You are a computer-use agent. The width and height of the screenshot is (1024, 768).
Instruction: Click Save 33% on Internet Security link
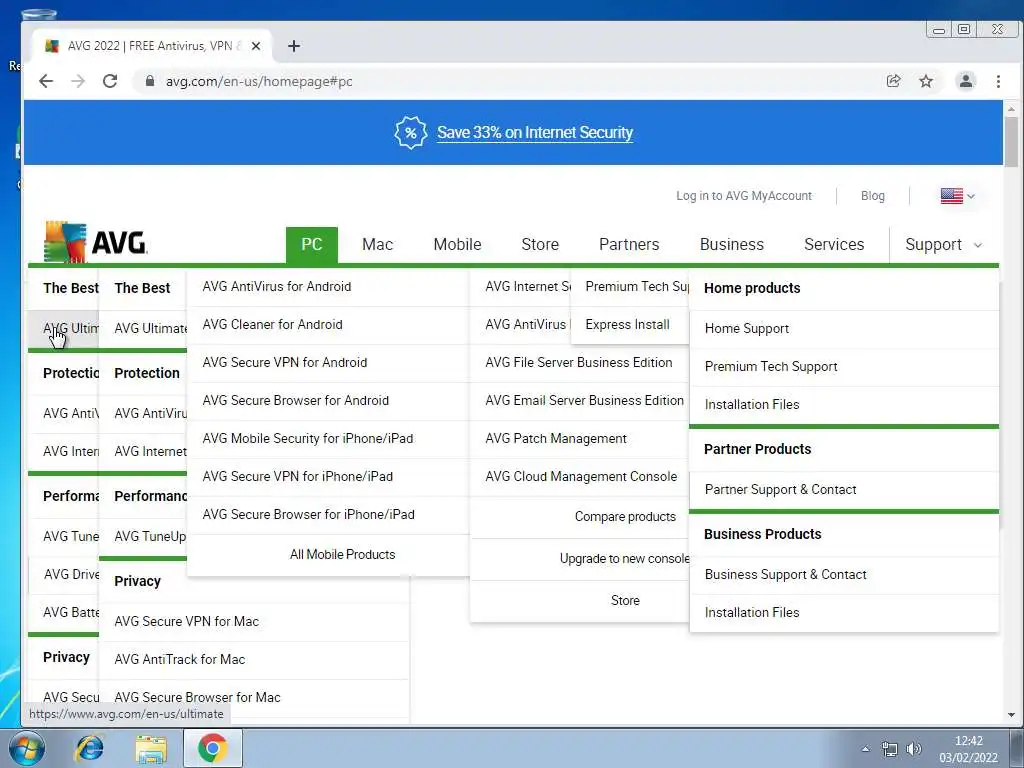pos(535,133)
